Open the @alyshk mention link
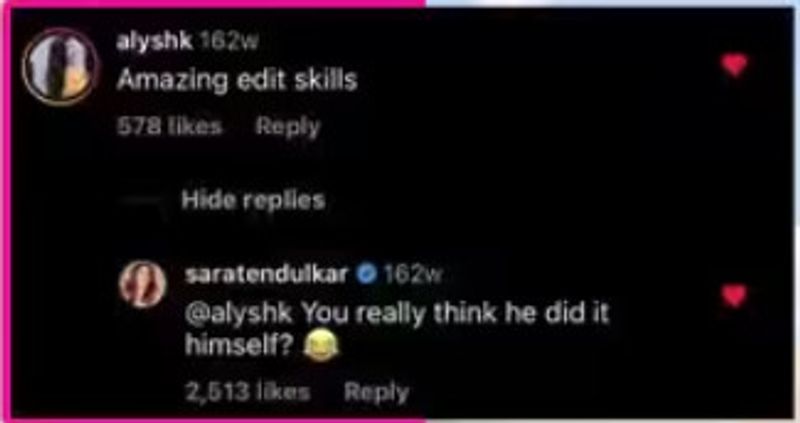Screen dimensions: 800x423 tap(238, 314)
